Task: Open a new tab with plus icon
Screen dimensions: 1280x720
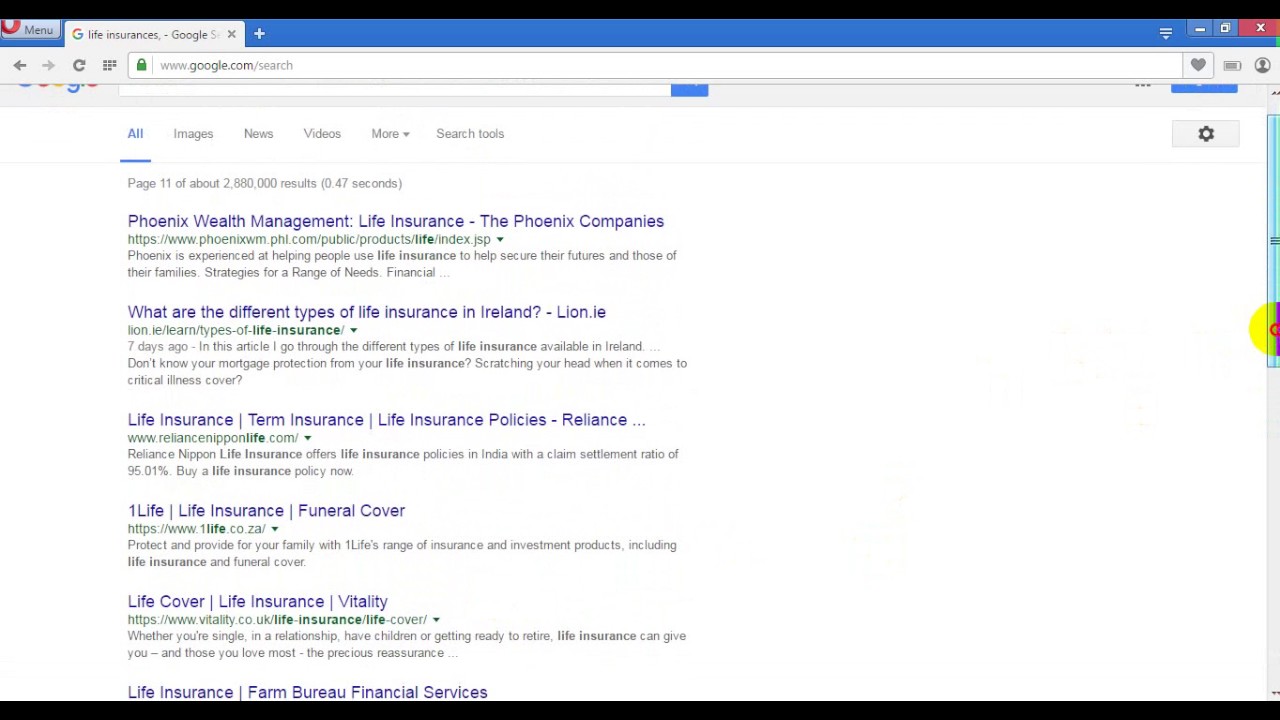Action: (259, 34)
